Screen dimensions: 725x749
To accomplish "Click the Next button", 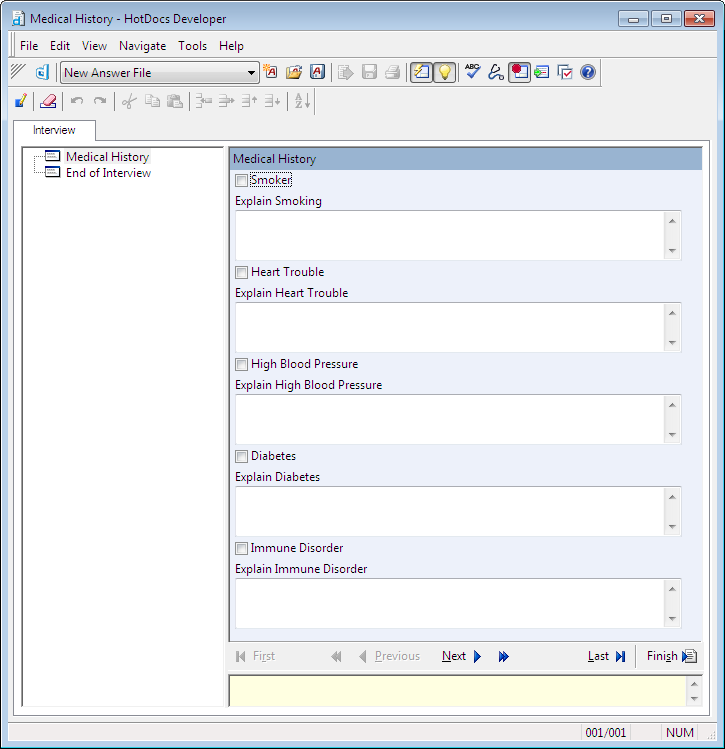I will (461, 656).
